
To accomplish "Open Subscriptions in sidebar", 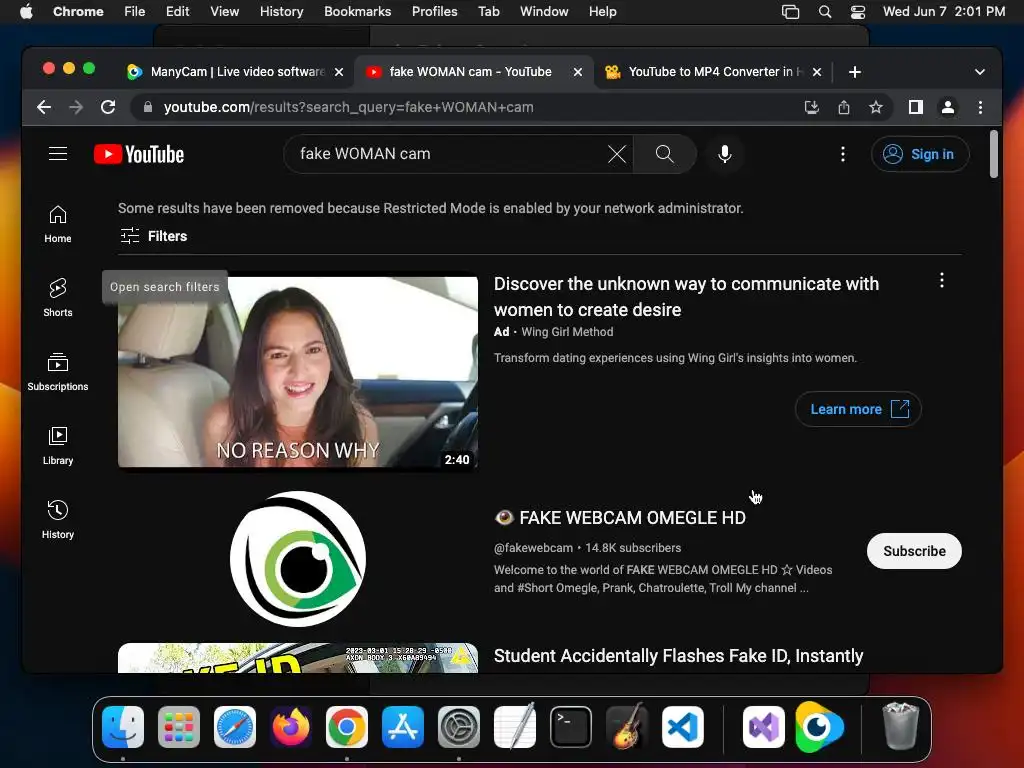I will click(x=58, y=372).
